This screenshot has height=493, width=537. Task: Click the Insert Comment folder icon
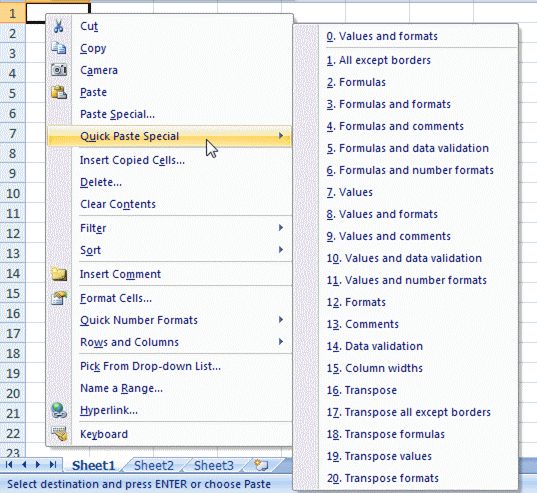coord(59,274)
